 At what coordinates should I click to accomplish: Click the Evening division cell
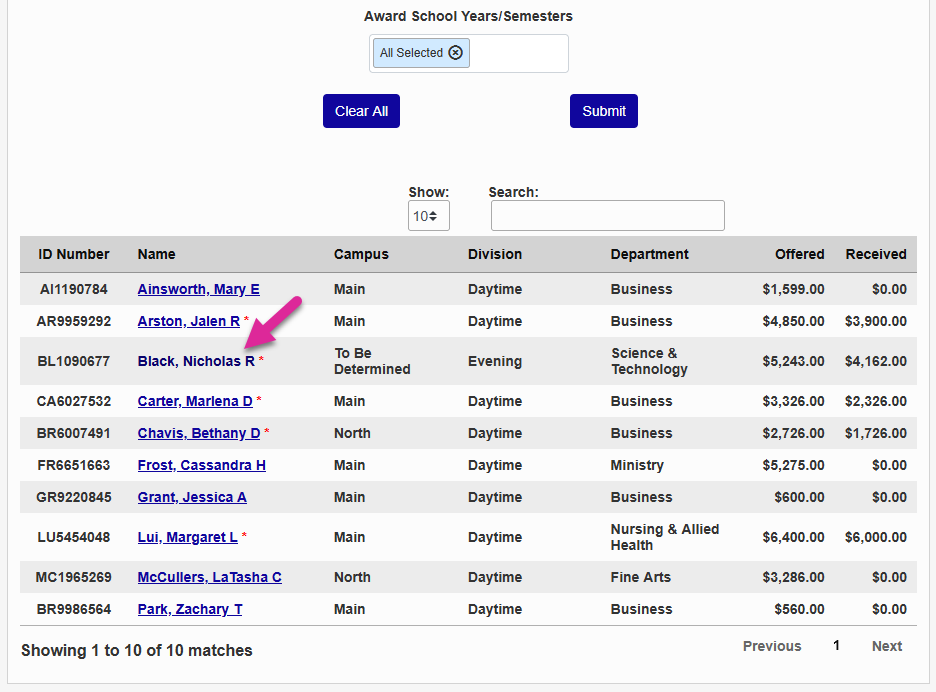pos(495,361)
